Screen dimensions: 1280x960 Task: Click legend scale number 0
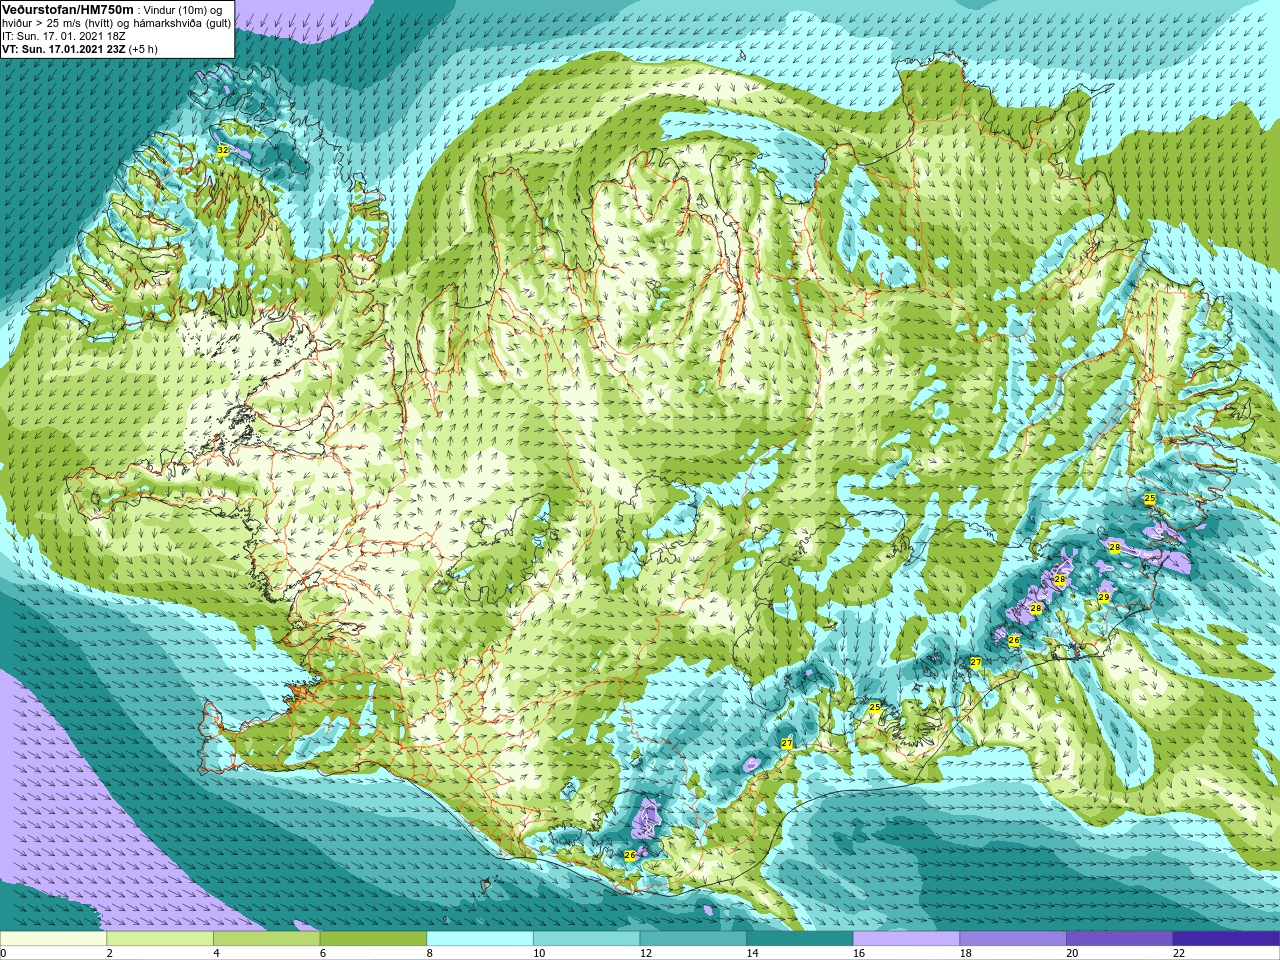point(4,953)
